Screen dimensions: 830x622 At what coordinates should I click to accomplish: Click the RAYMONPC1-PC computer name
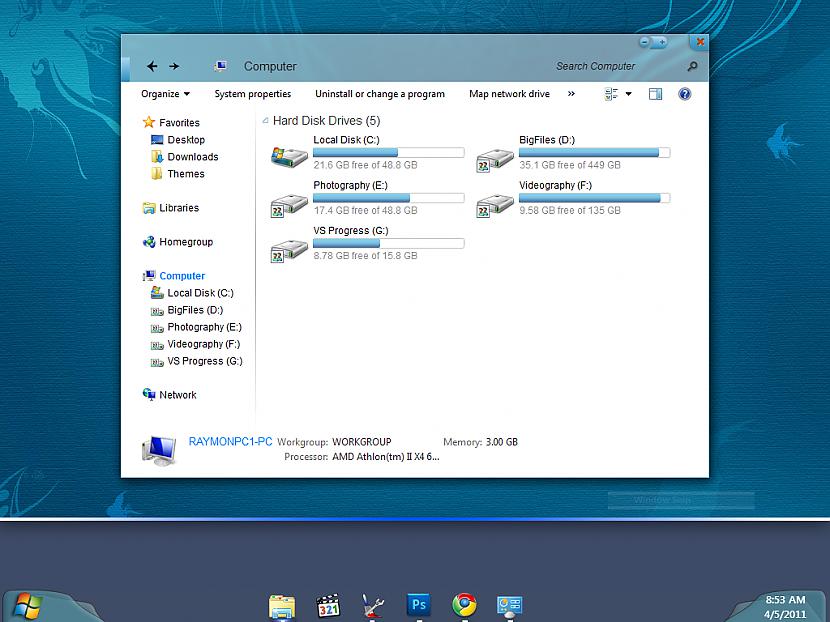point(230,441)
